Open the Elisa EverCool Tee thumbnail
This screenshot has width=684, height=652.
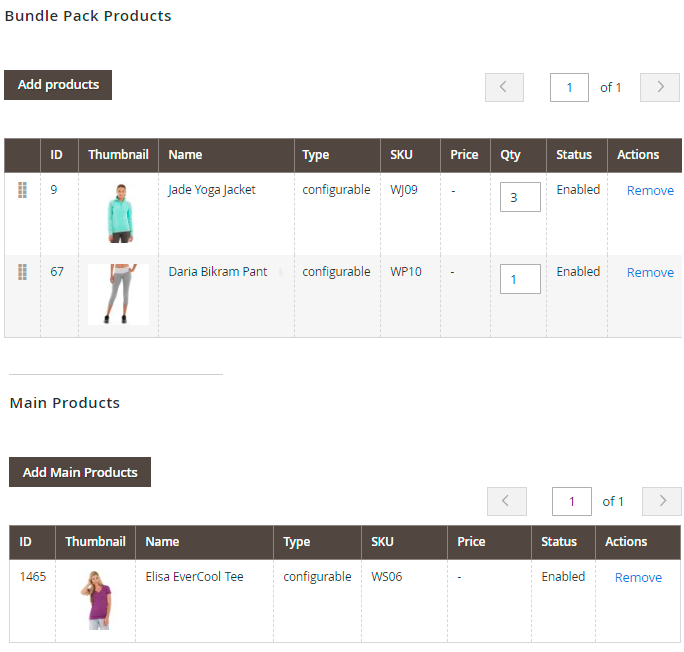pyautogui.click(x=97, y=600)
